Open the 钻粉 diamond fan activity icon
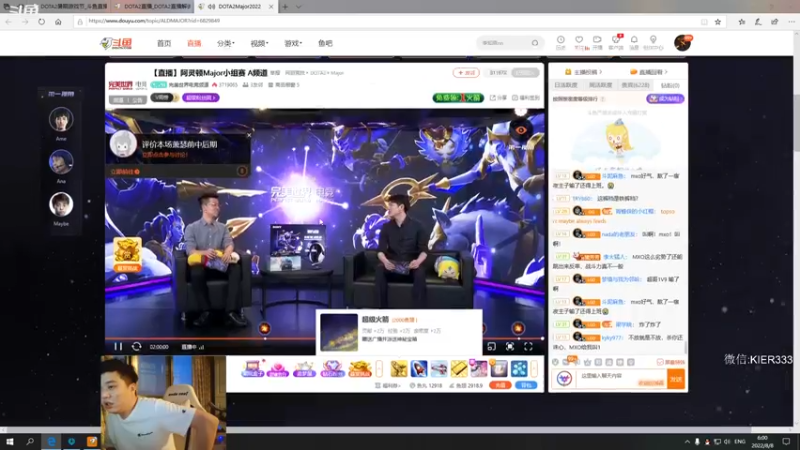This screenshot has height=450, width=800. (332, 368)
